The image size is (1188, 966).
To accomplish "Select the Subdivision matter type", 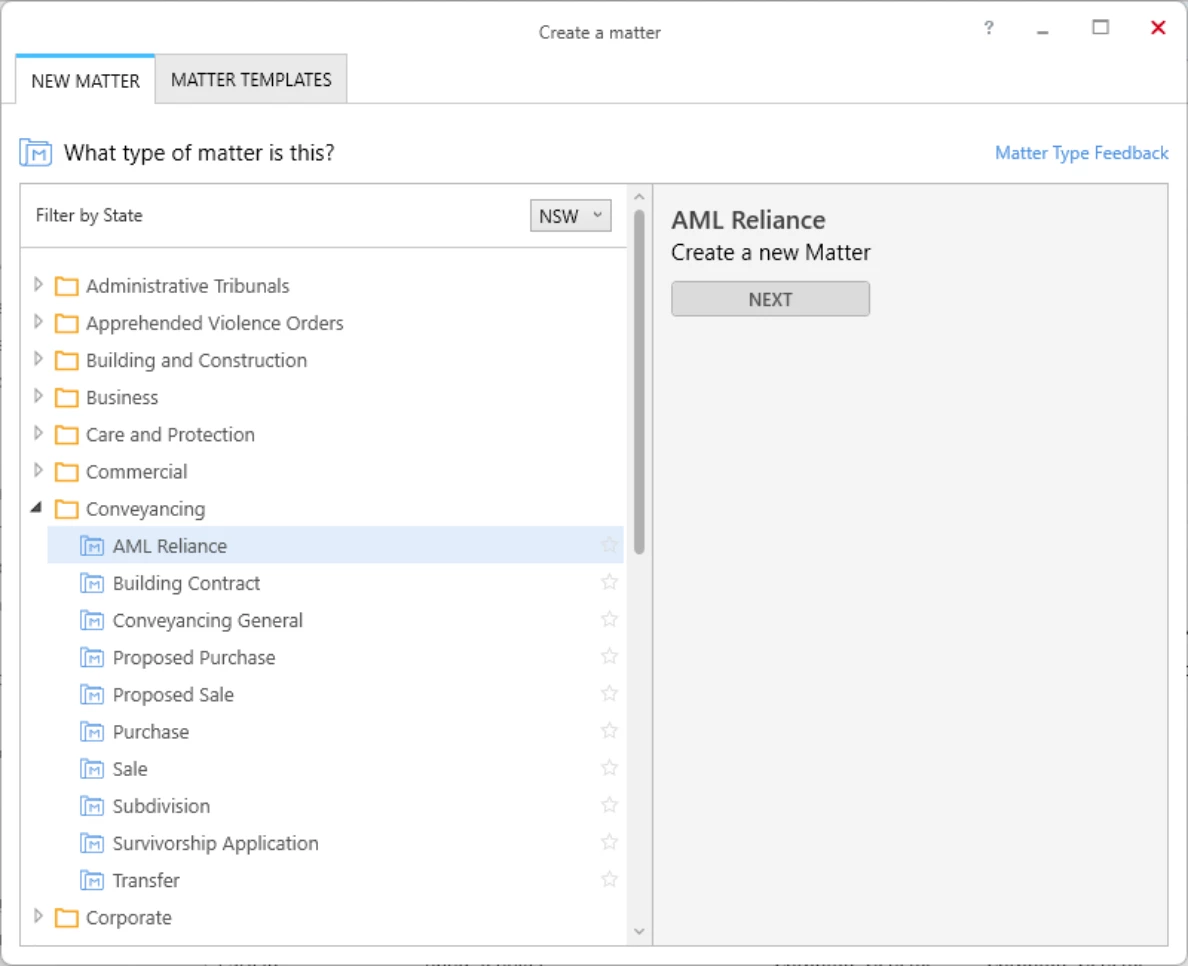I will pyautogui.click(x=336, y=805).
